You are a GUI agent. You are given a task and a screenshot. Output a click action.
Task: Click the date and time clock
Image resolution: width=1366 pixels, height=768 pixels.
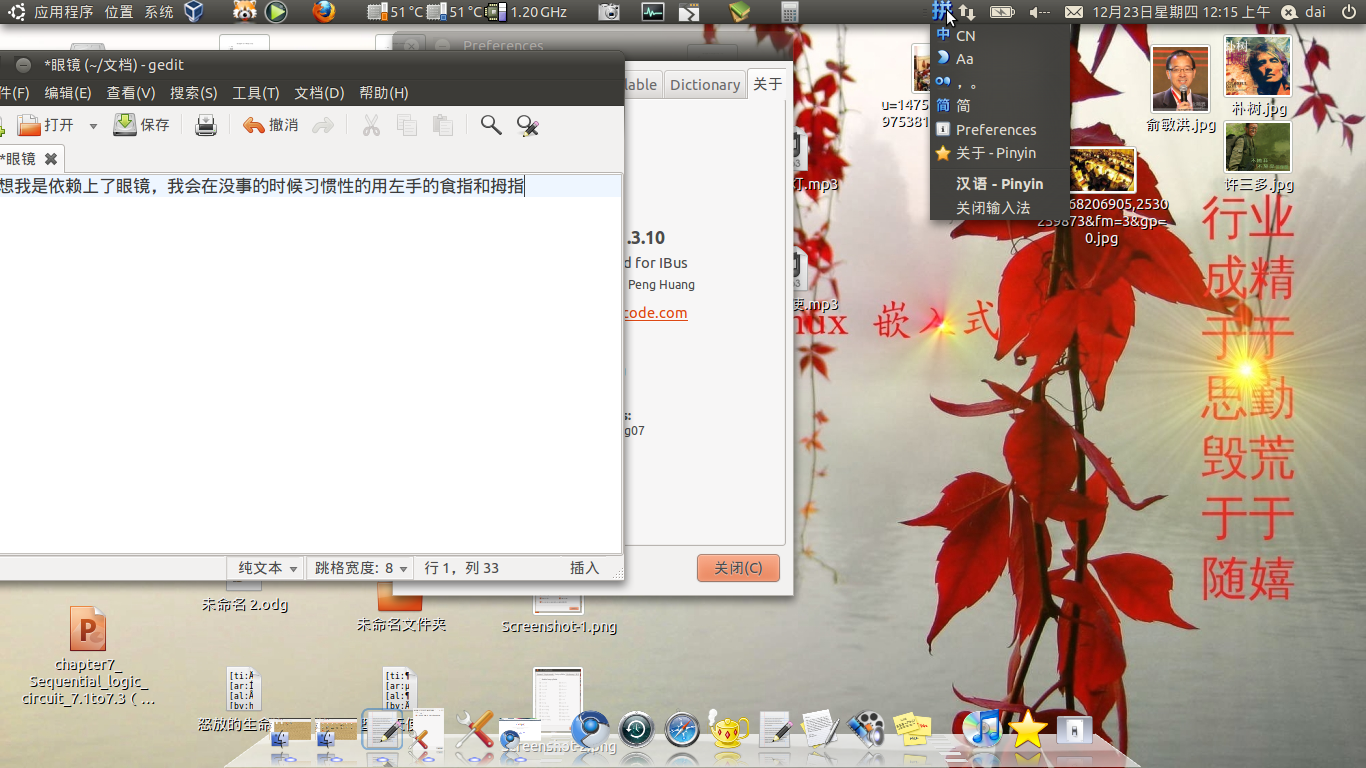coord(1181,12)
